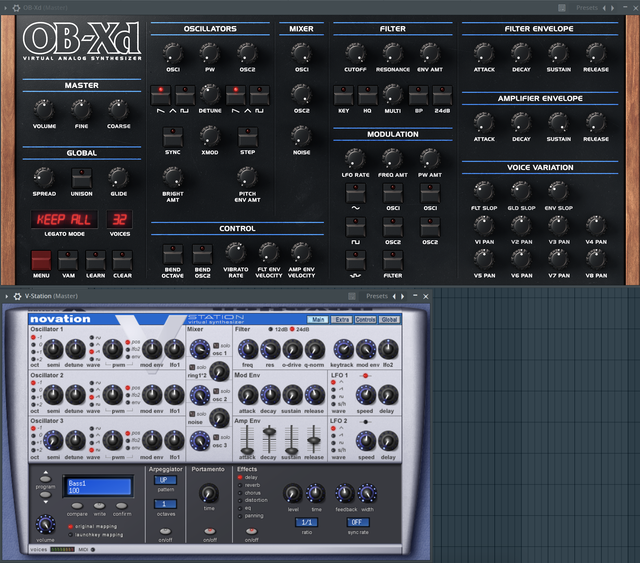Click the V-Station Amp Env release slider
The height and width of the screenshot is (563, 640).
[x=313, y=440]
